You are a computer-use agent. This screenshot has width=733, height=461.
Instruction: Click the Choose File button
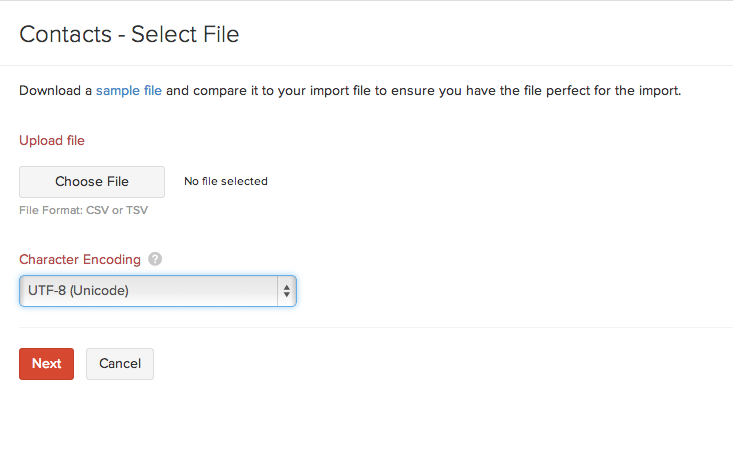point(92,182)
